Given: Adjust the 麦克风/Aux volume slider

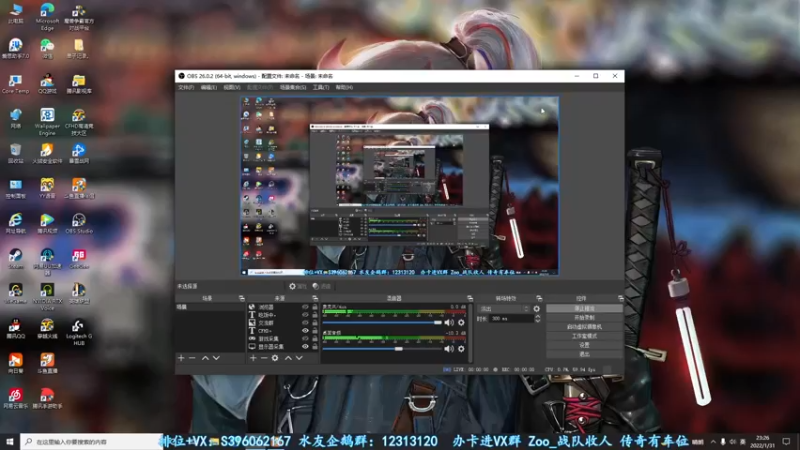Looking at the screenshot, I should click(x=382, y=322).
